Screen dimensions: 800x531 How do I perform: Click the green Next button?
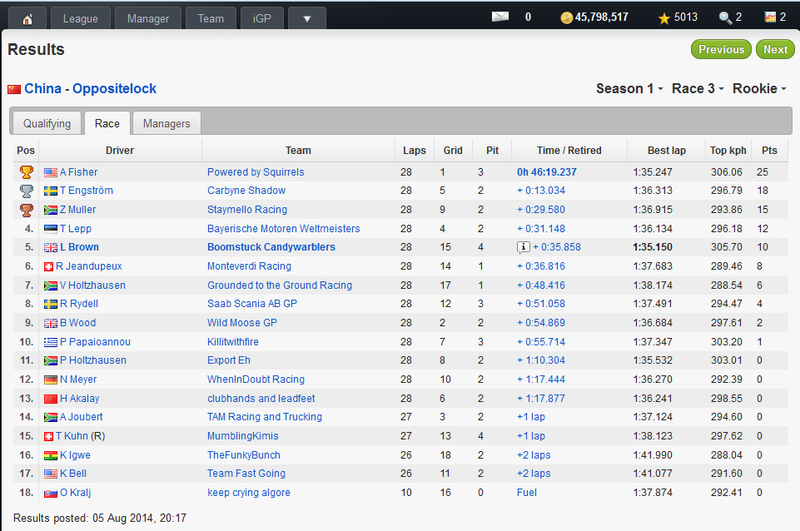point(775,49)
